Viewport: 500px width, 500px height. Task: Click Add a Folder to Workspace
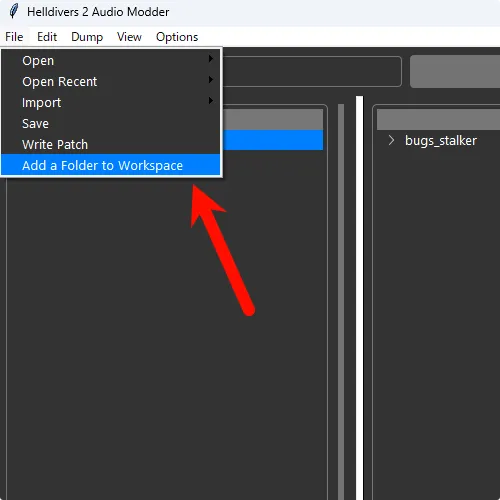(x=111, y=165)
